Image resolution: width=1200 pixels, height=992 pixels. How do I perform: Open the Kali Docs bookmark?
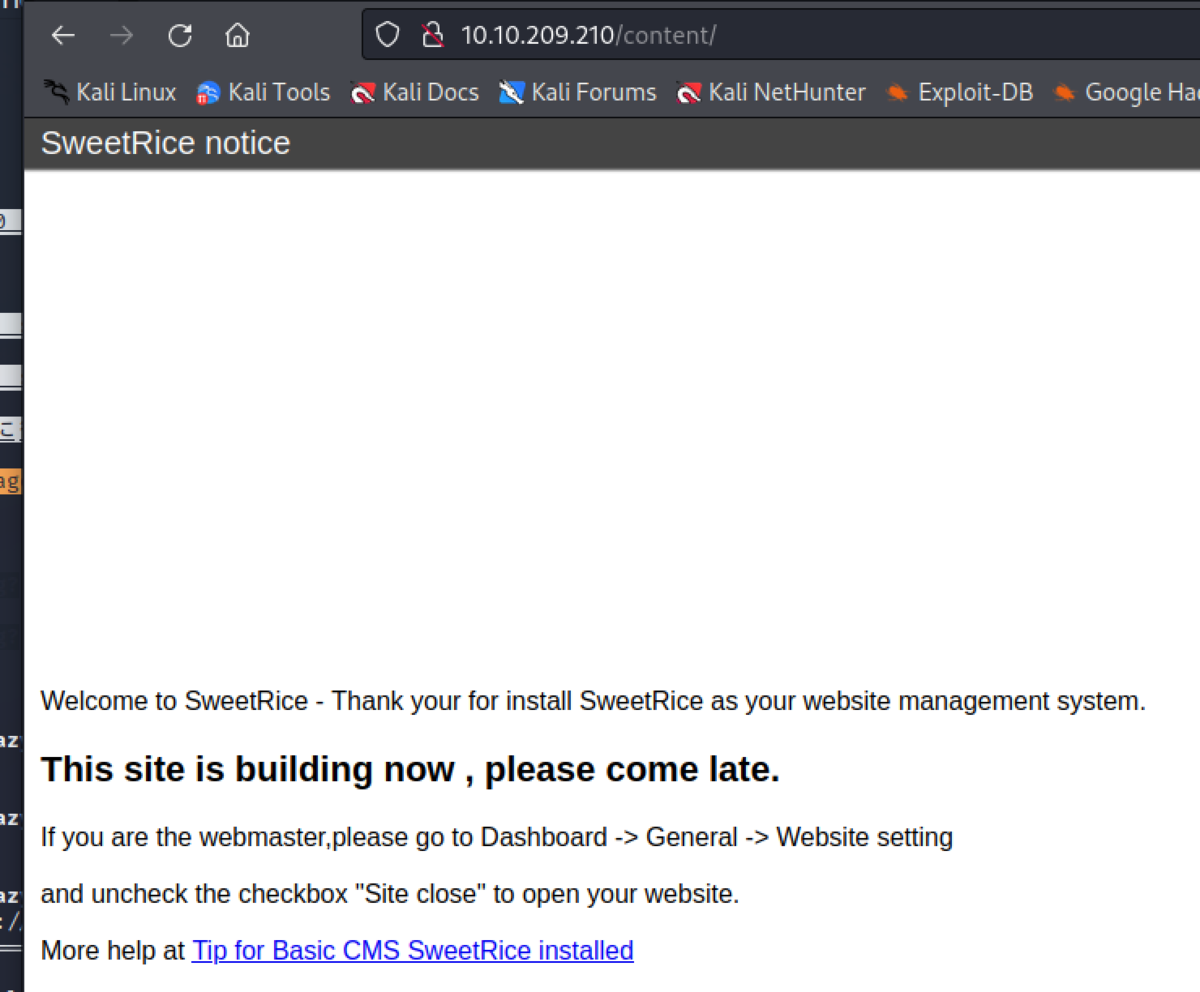pos(414,92)
